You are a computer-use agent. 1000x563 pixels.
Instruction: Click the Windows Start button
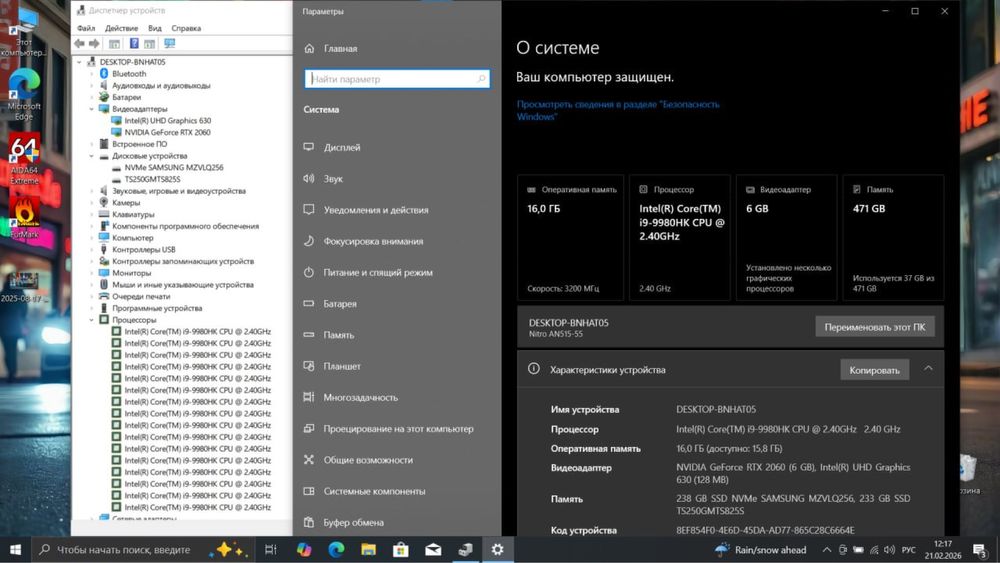pos(15,550)
